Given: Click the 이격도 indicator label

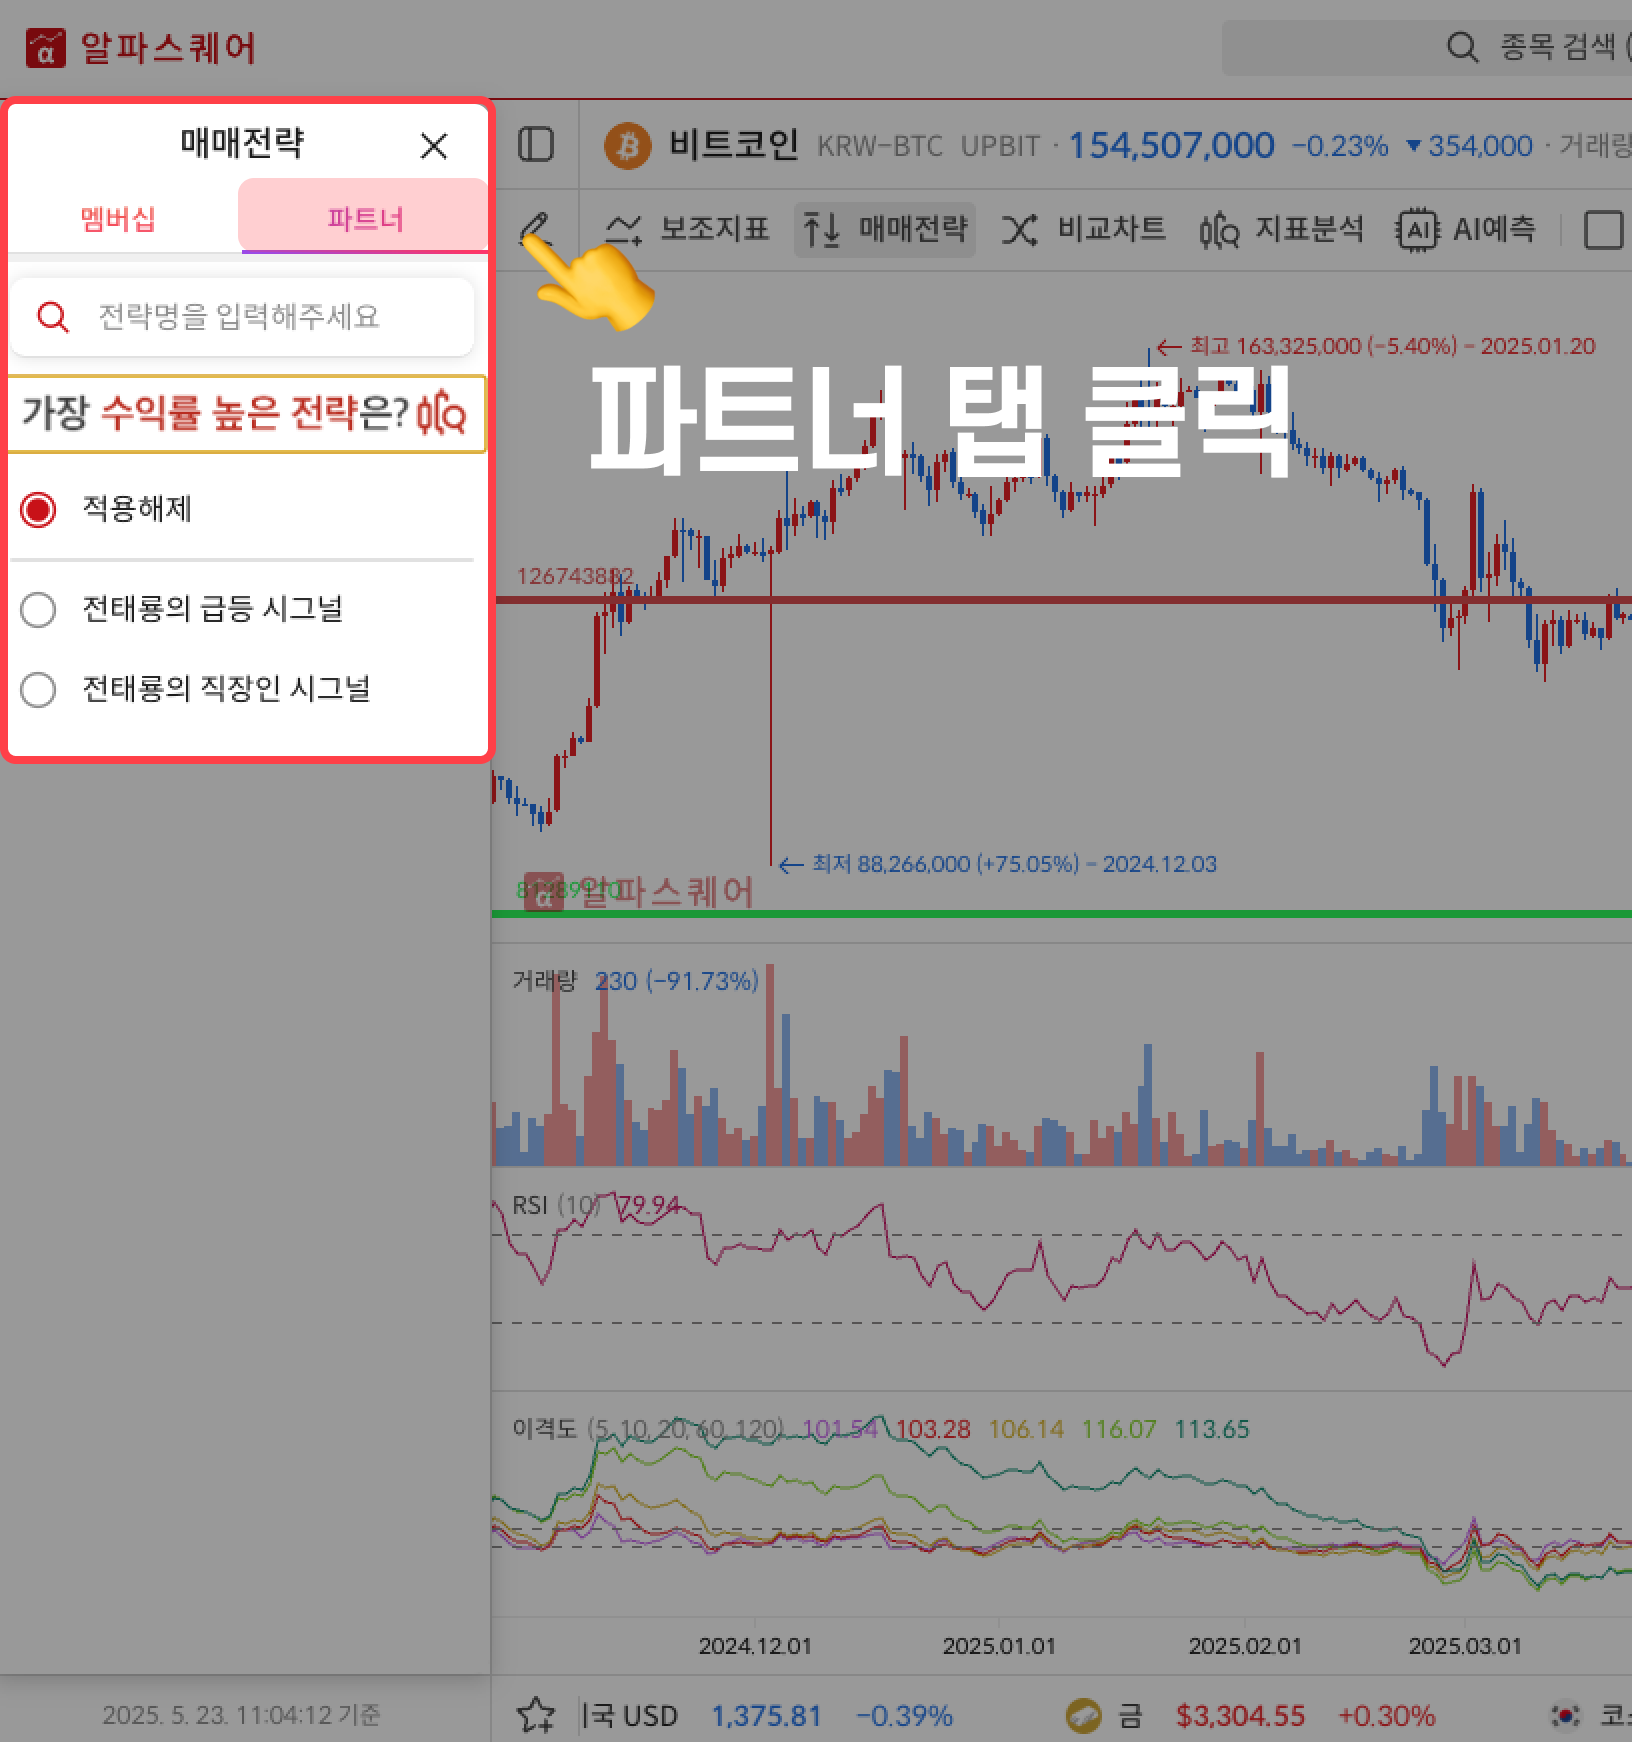Looking at the screenshot, I should pyautogui.click(x=544, y=1429).
